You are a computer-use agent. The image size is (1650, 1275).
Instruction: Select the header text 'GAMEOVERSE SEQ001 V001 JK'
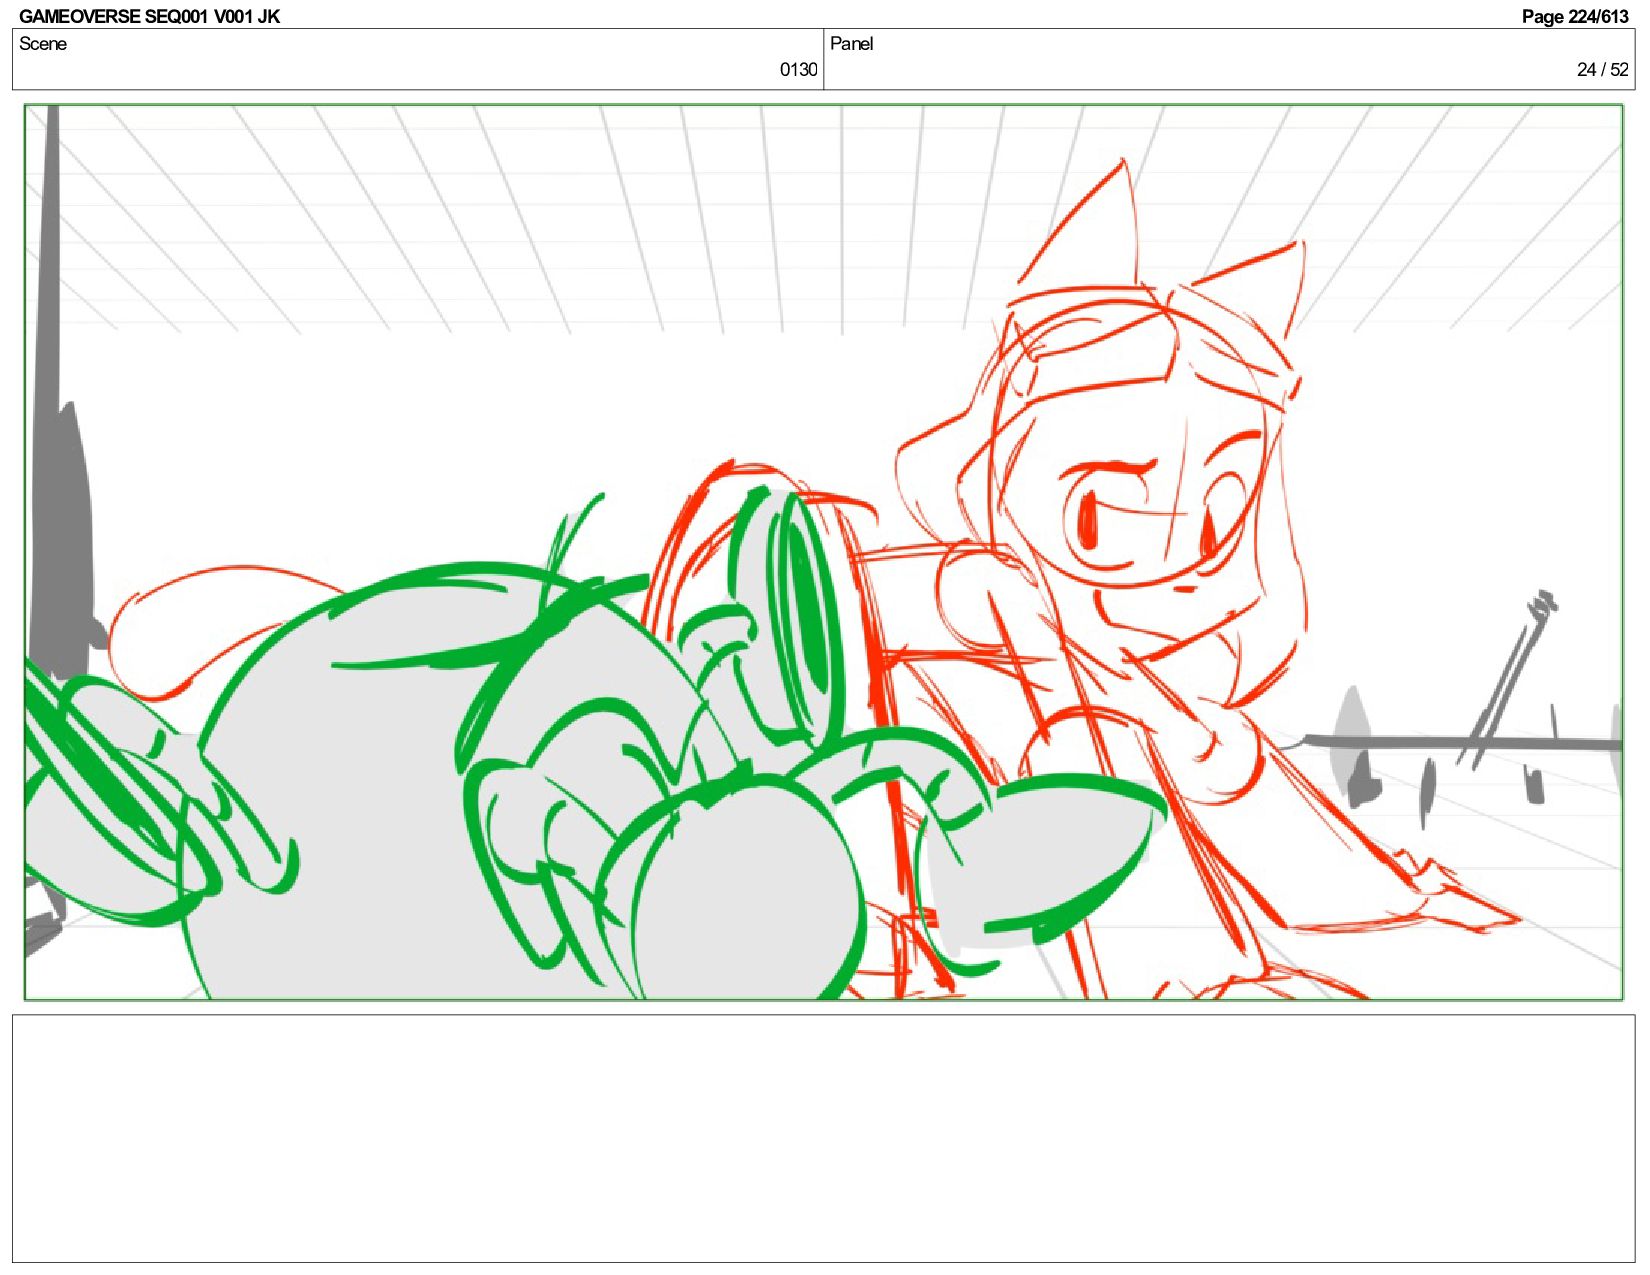tap(150, 16)
